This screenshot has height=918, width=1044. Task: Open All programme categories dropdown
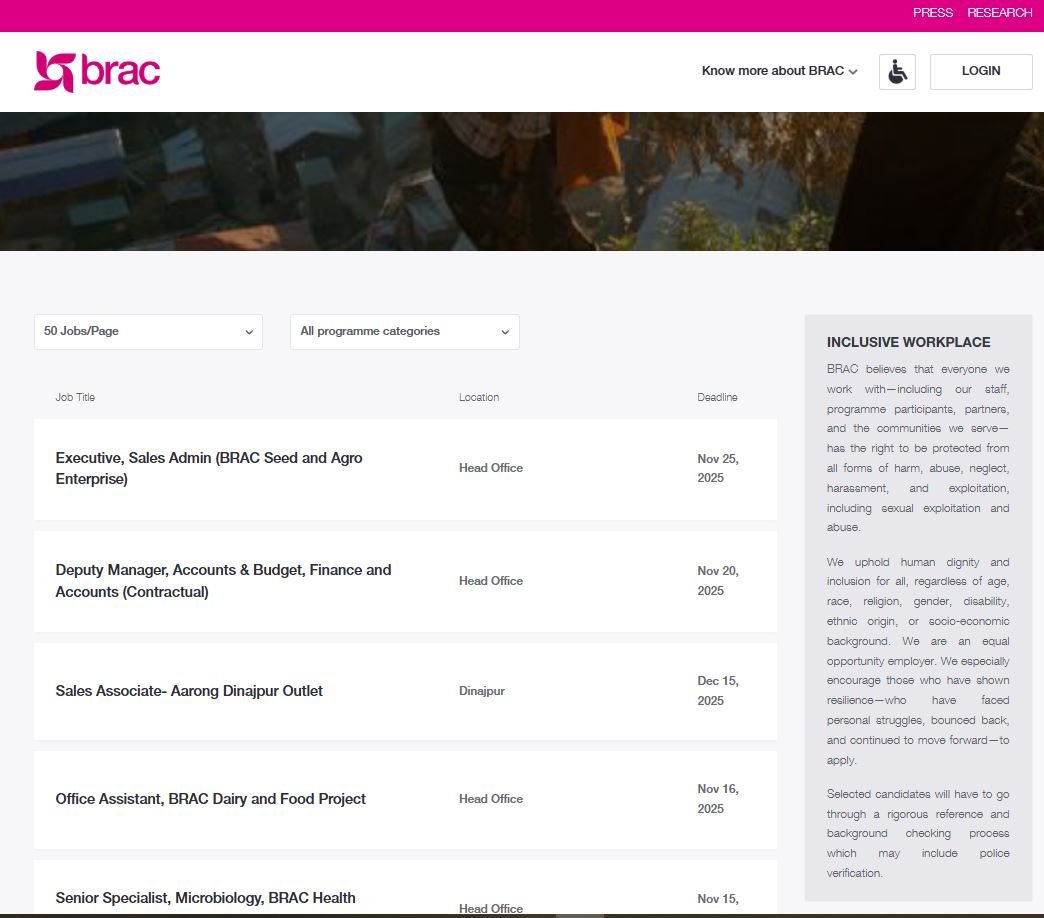[x=404, y=332]
